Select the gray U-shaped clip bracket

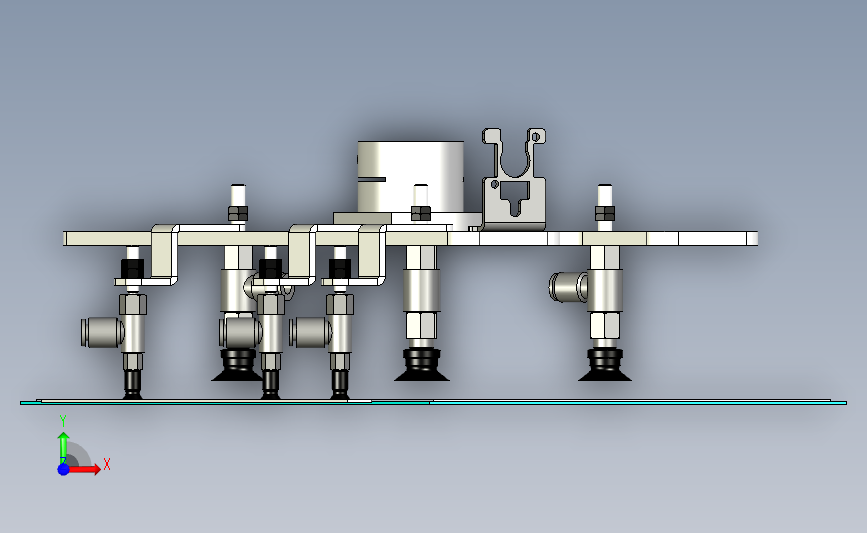coord(514,180)
